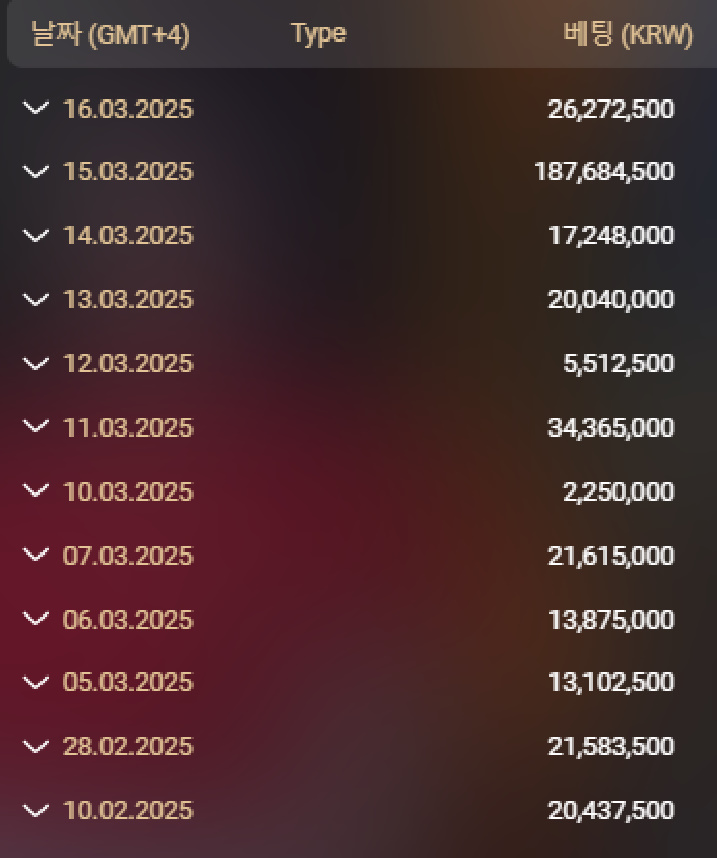Click the chevron for 07.03.2025
Image resolution: width=717 pixels, height=858 pixels.
(36, 555)
